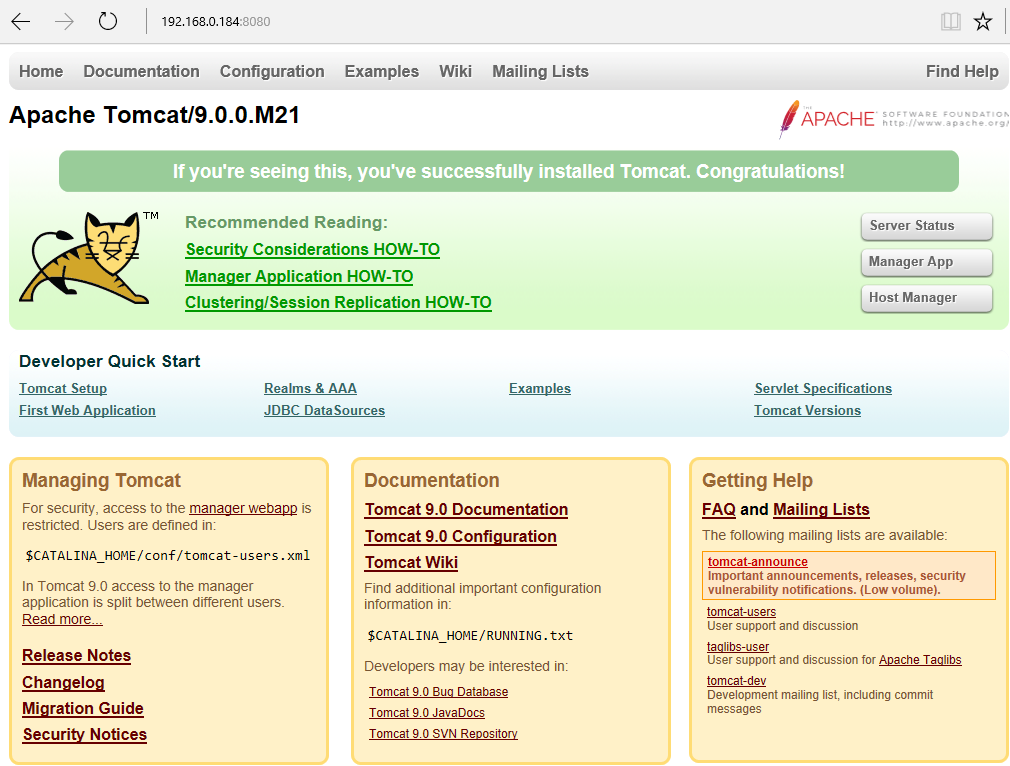Open Tomcat 9.0 JavaDocs link

tap(426, 713)
